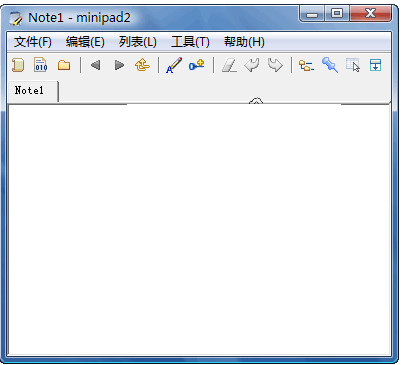
Task: Collapse toolbar with small chevron above editor
Action: tap(256, 101)
